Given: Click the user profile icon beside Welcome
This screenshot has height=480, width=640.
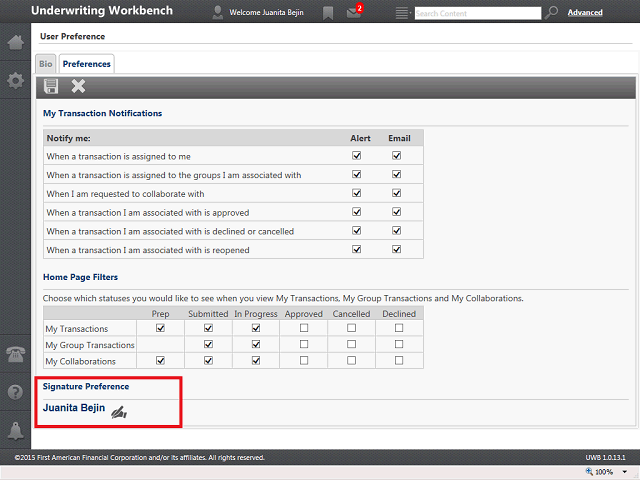Looking at the screenshot, I should tap(218, 13).
